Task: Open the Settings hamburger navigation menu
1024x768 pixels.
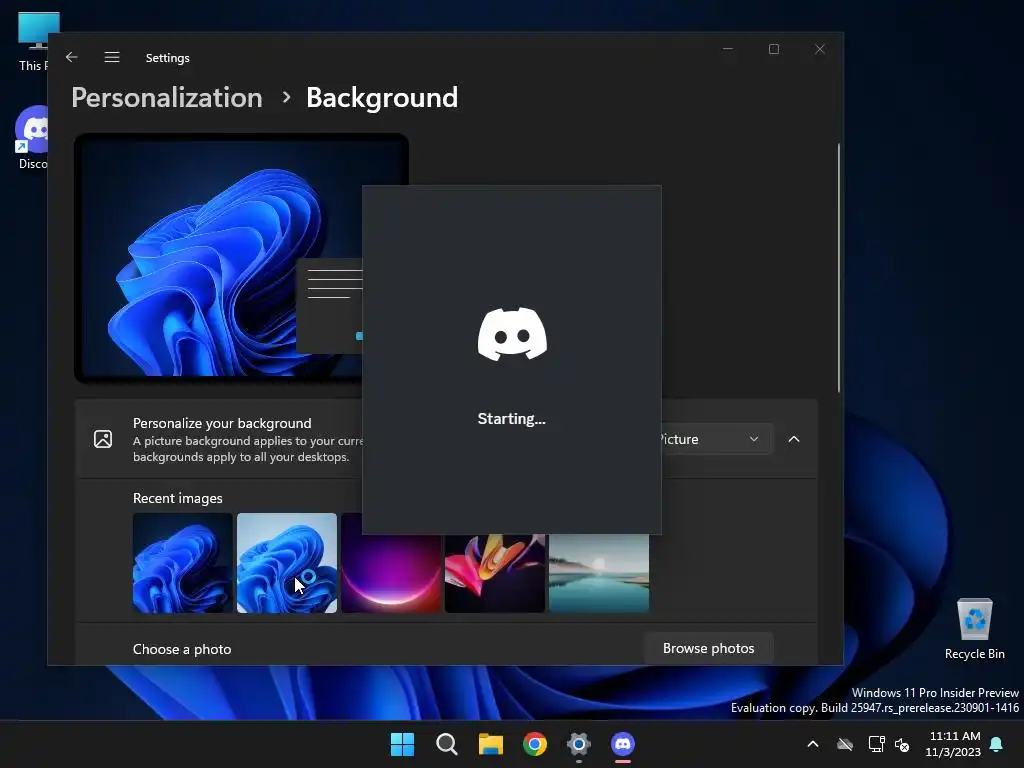Action: click(x=112, y=58)
